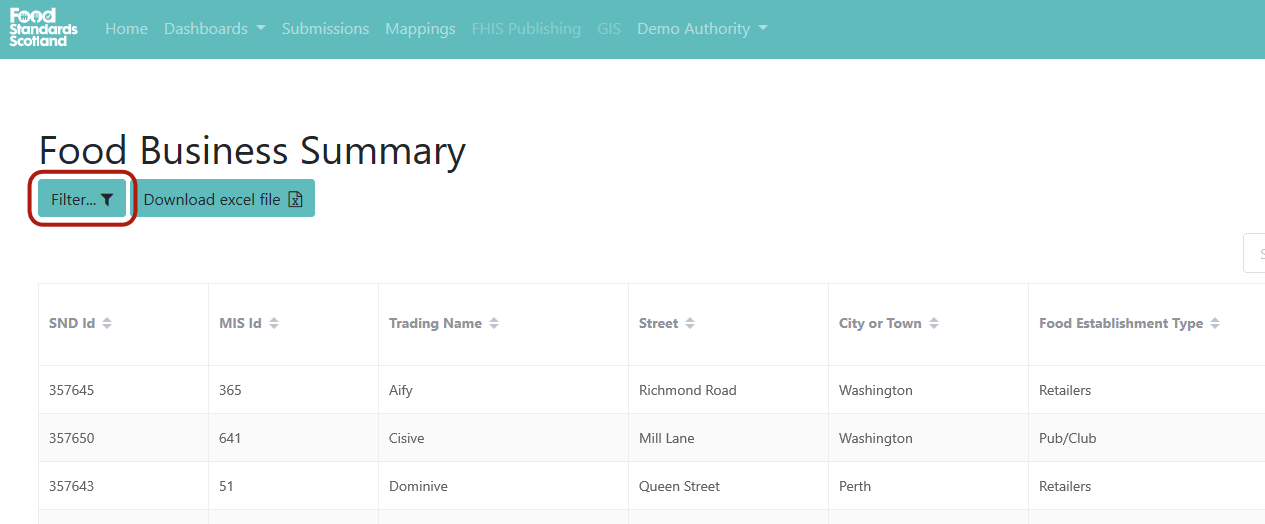Viewport: 1265px width, 524px height.
Task: Select the GIS nav item
Action: pyautogui.click(x=609, y=29)
